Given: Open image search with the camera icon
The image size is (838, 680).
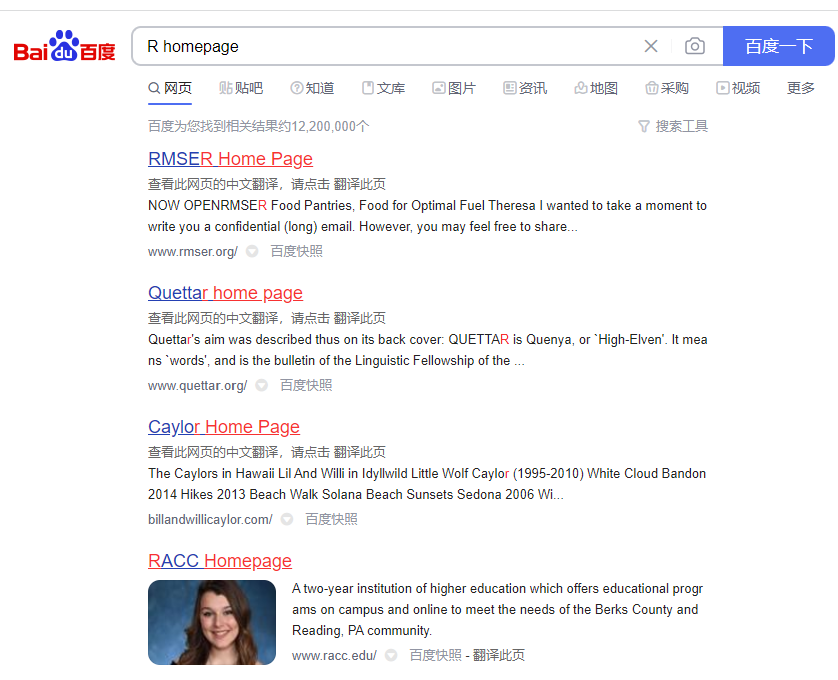Looking at the screenshot, I should click(695, 46).
